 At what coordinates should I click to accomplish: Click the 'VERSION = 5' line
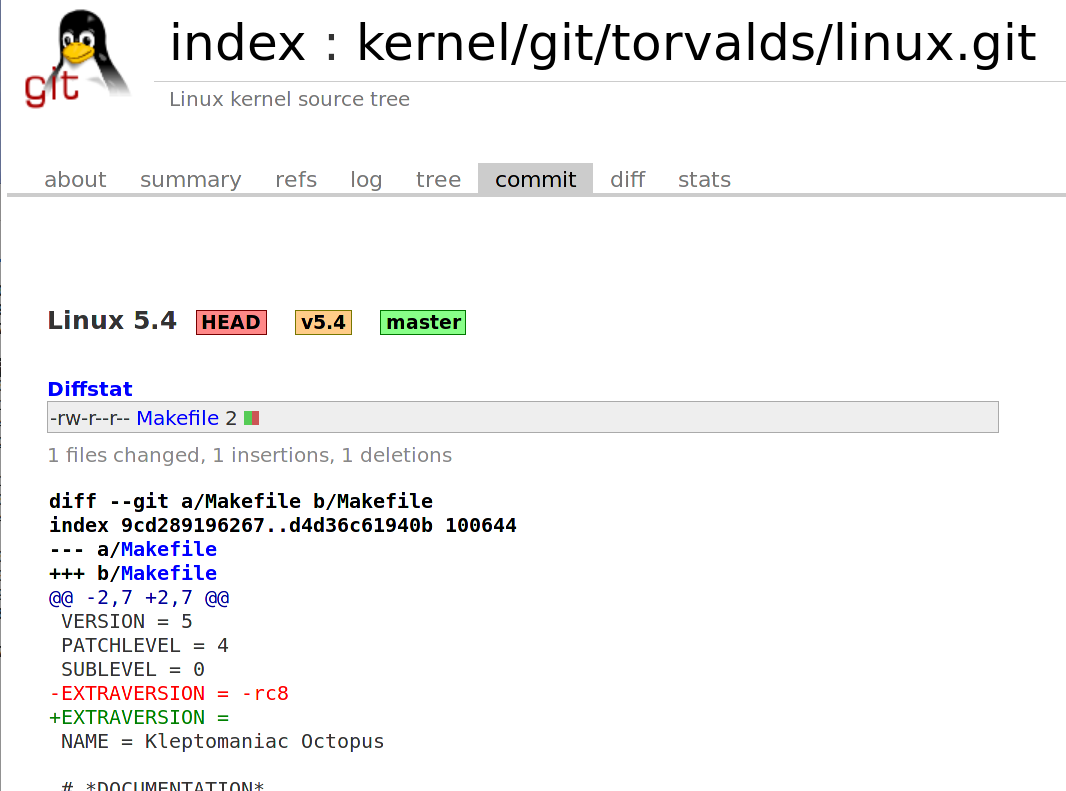126,622
